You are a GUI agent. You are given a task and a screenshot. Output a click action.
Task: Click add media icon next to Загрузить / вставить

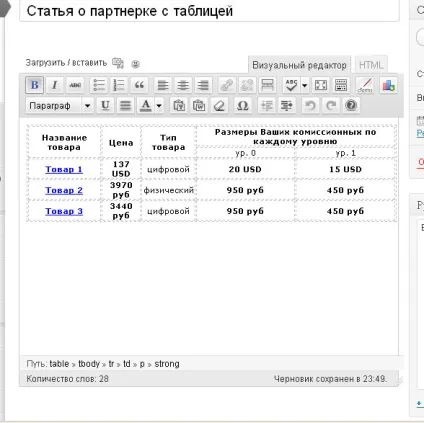(118, 63)
